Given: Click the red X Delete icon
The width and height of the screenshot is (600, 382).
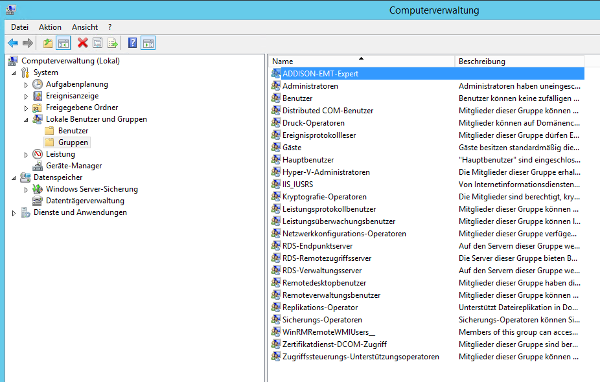Looking at the screenshot, I should pyautogui.click(x=82, y=43).
